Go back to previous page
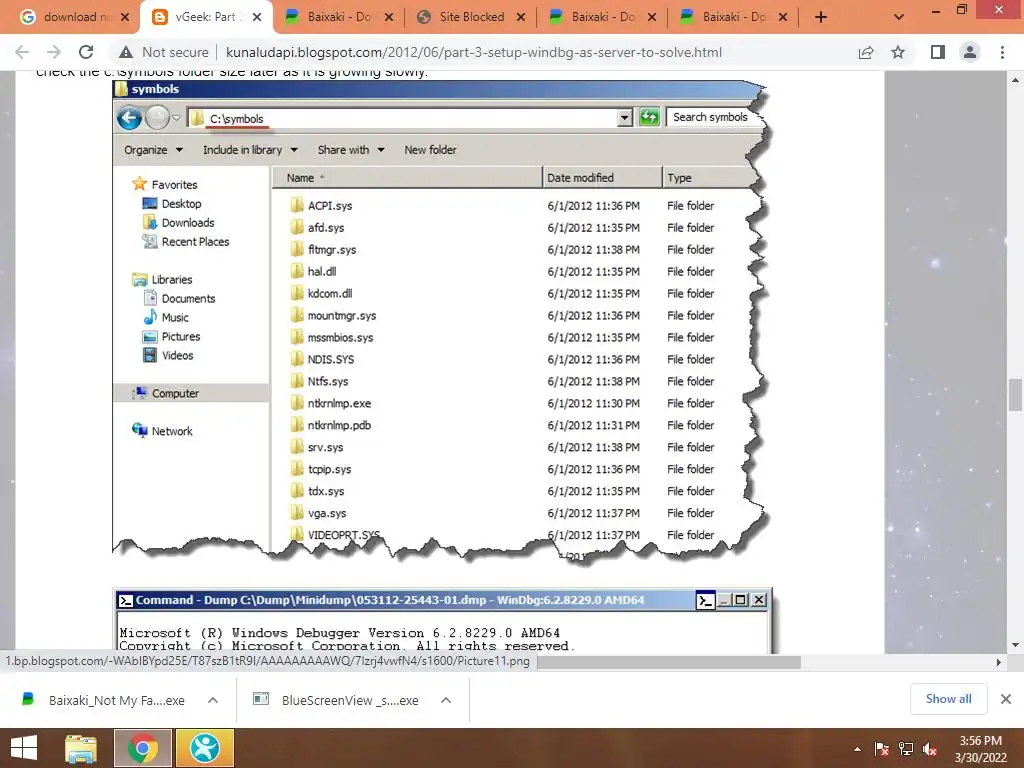The image size is (1024, 768). [22, 52]
